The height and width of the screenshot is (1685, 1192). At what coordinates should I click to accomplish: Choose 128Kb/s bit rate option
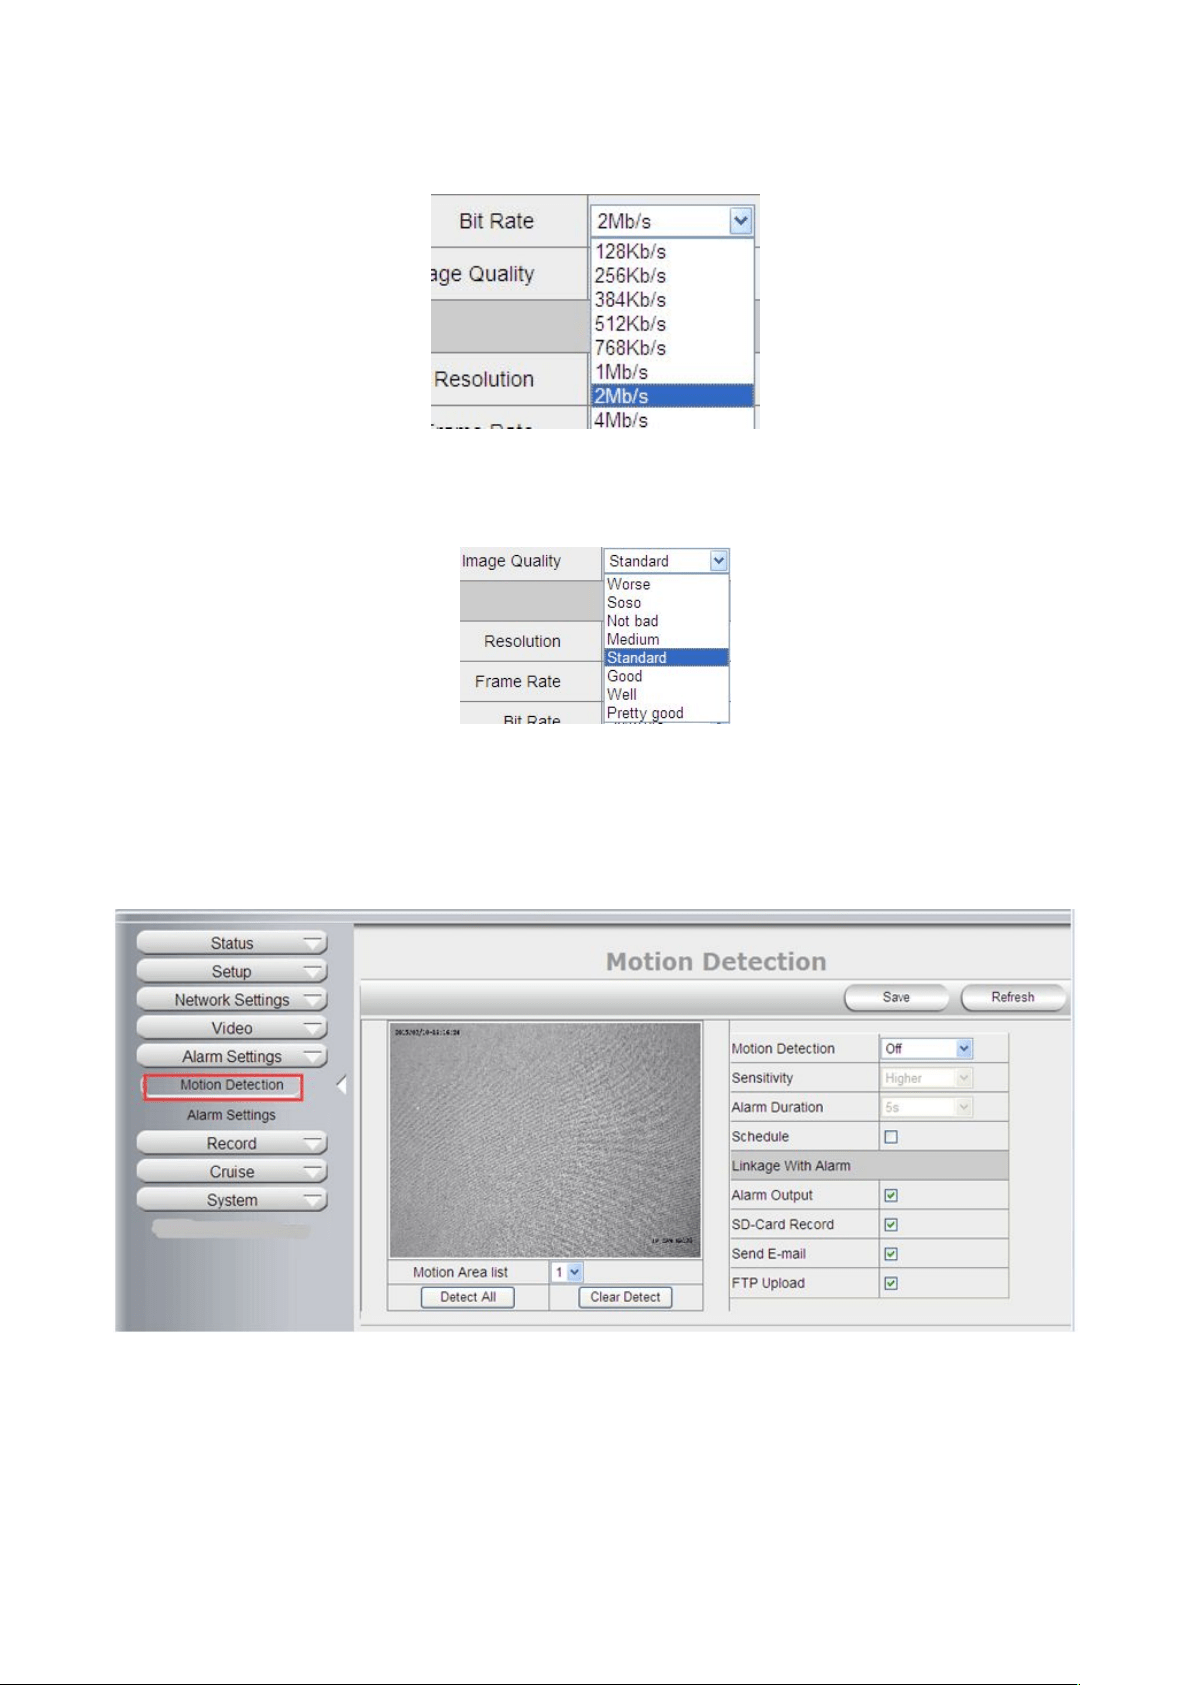click(672, 252)
